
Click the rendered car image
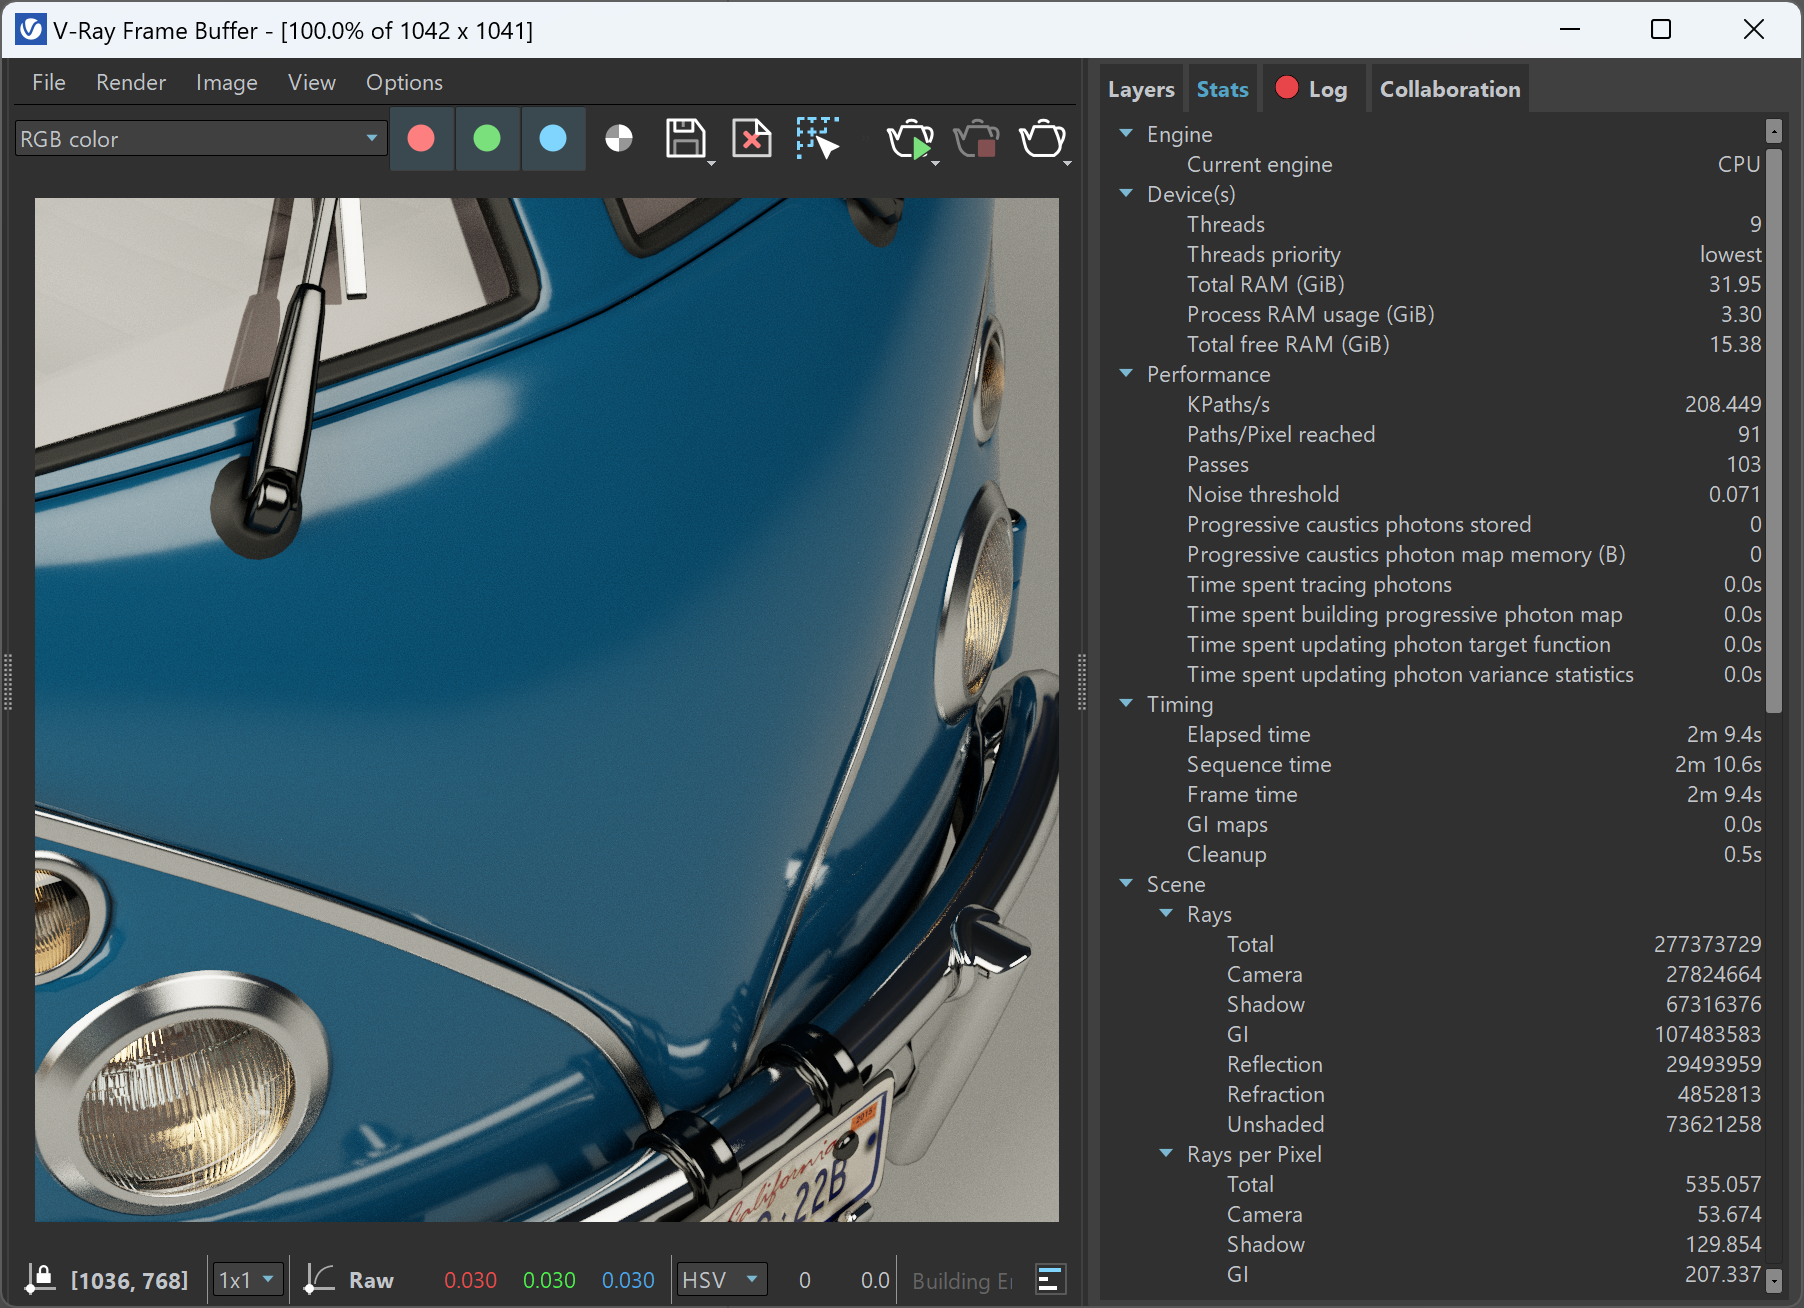click(x=547, y=709)
